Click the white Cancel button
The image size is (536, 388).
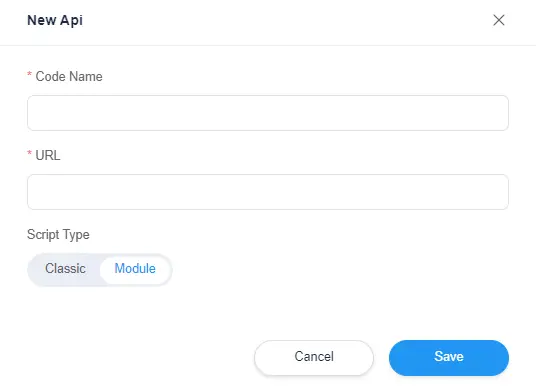pyautogui.click(x=314, y=357)
